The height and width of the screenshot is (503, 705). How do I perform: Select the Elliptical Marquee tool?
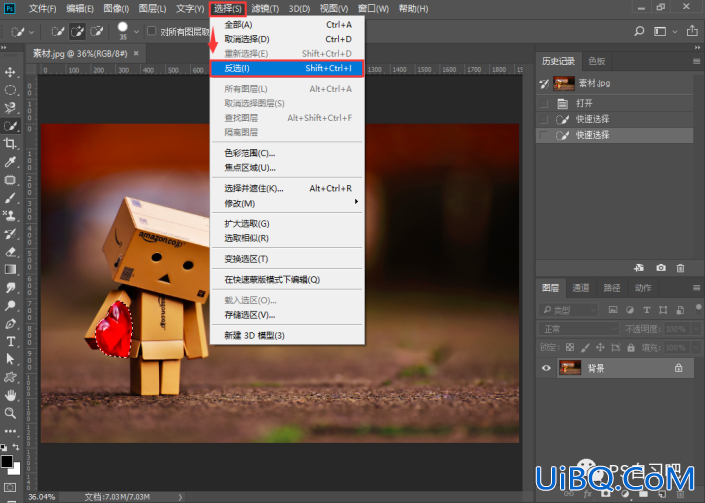tap(10, 90)
